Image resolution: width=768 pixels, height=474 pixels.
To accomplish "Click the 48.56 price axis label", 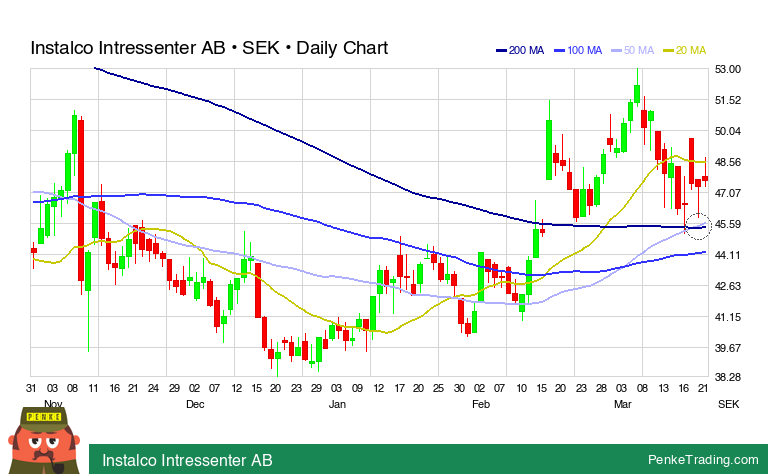I will [x=728, y=162].
